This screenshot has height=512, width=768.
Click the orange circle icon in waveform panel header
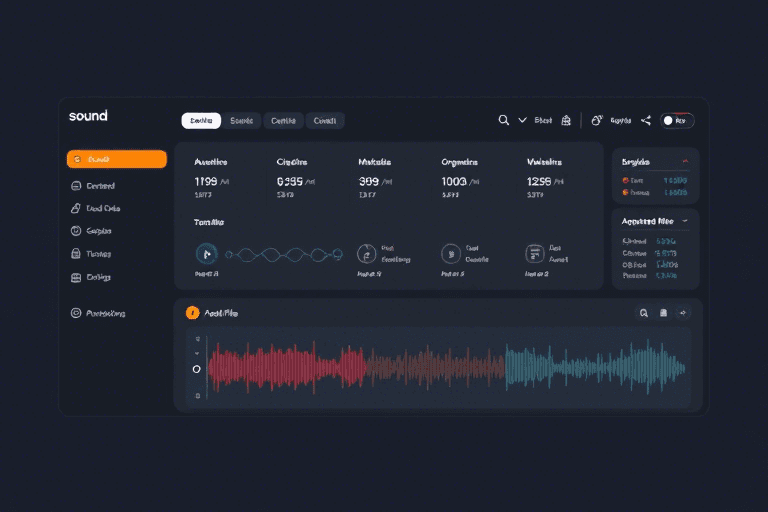tap(193, 313)
